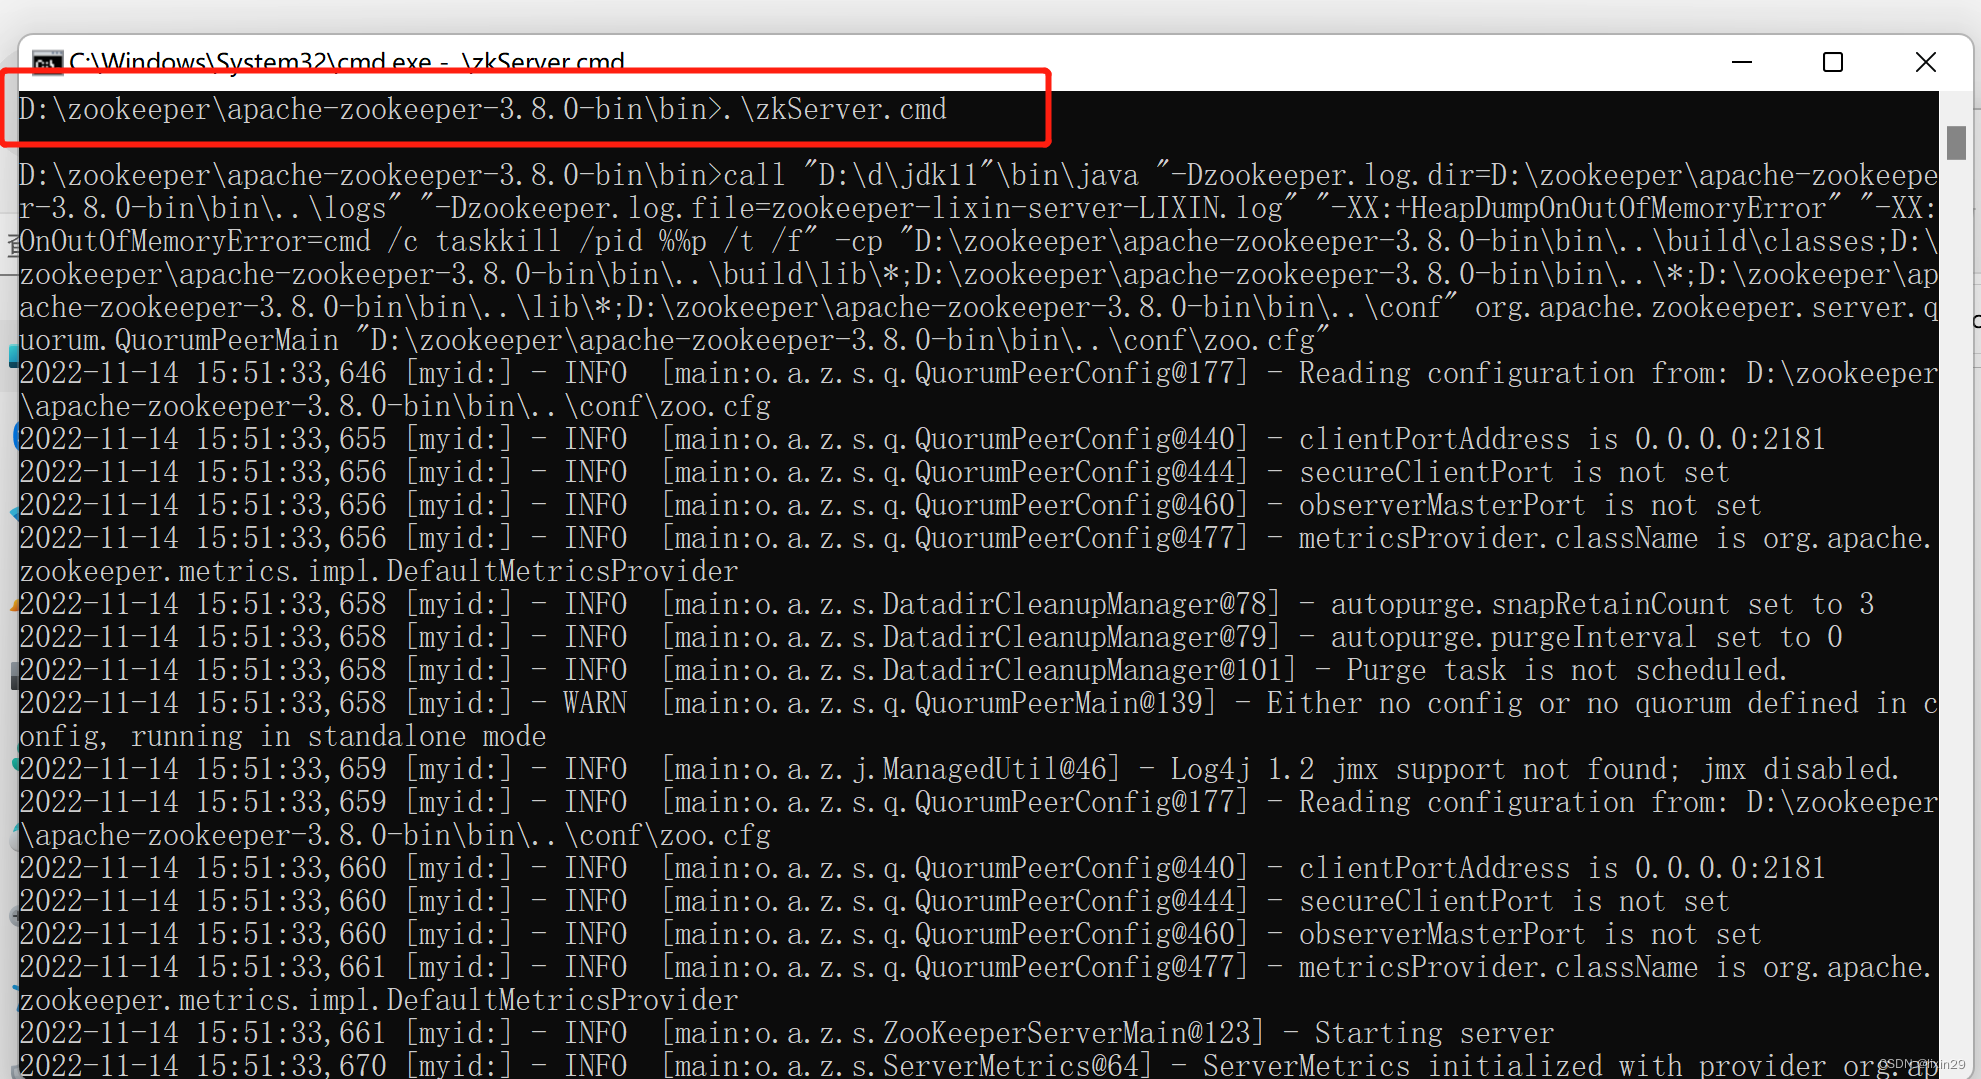The height and width of the screenshot is (1079, 1981).
Task: Click the cmd.exe icon in the title bar
Action: 46,62
